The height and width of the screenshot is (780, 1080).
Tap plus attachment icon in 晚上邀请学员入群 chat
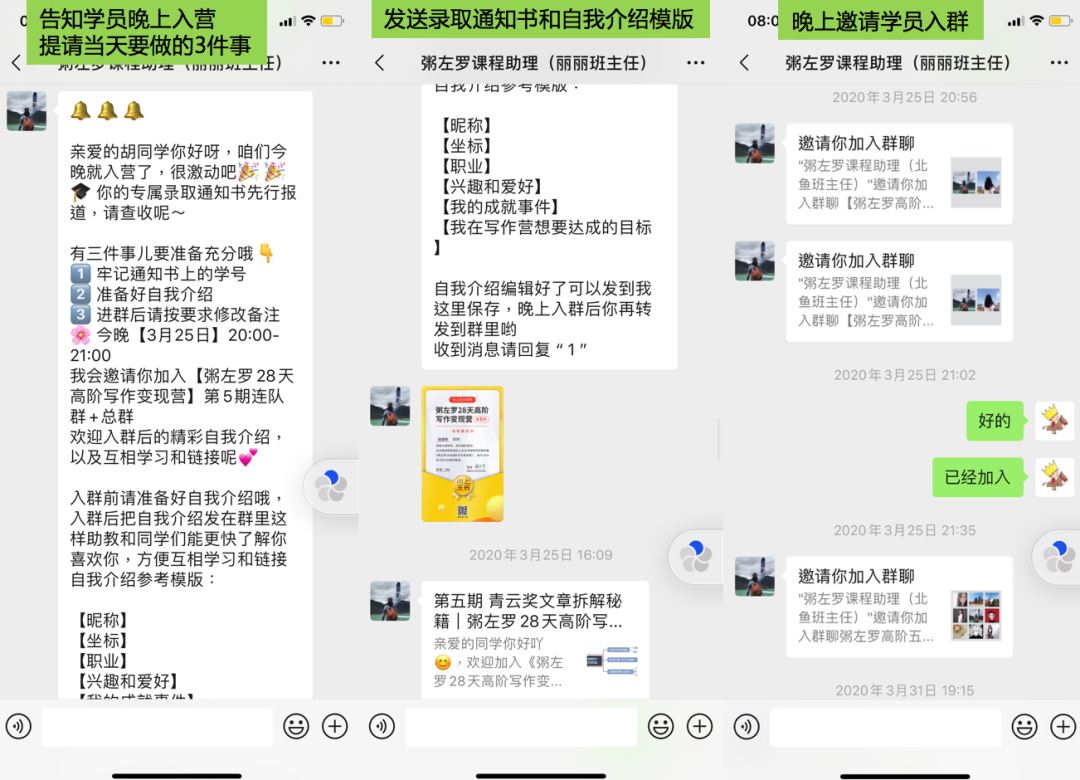pyautogui.click(x=1063, y=726)
